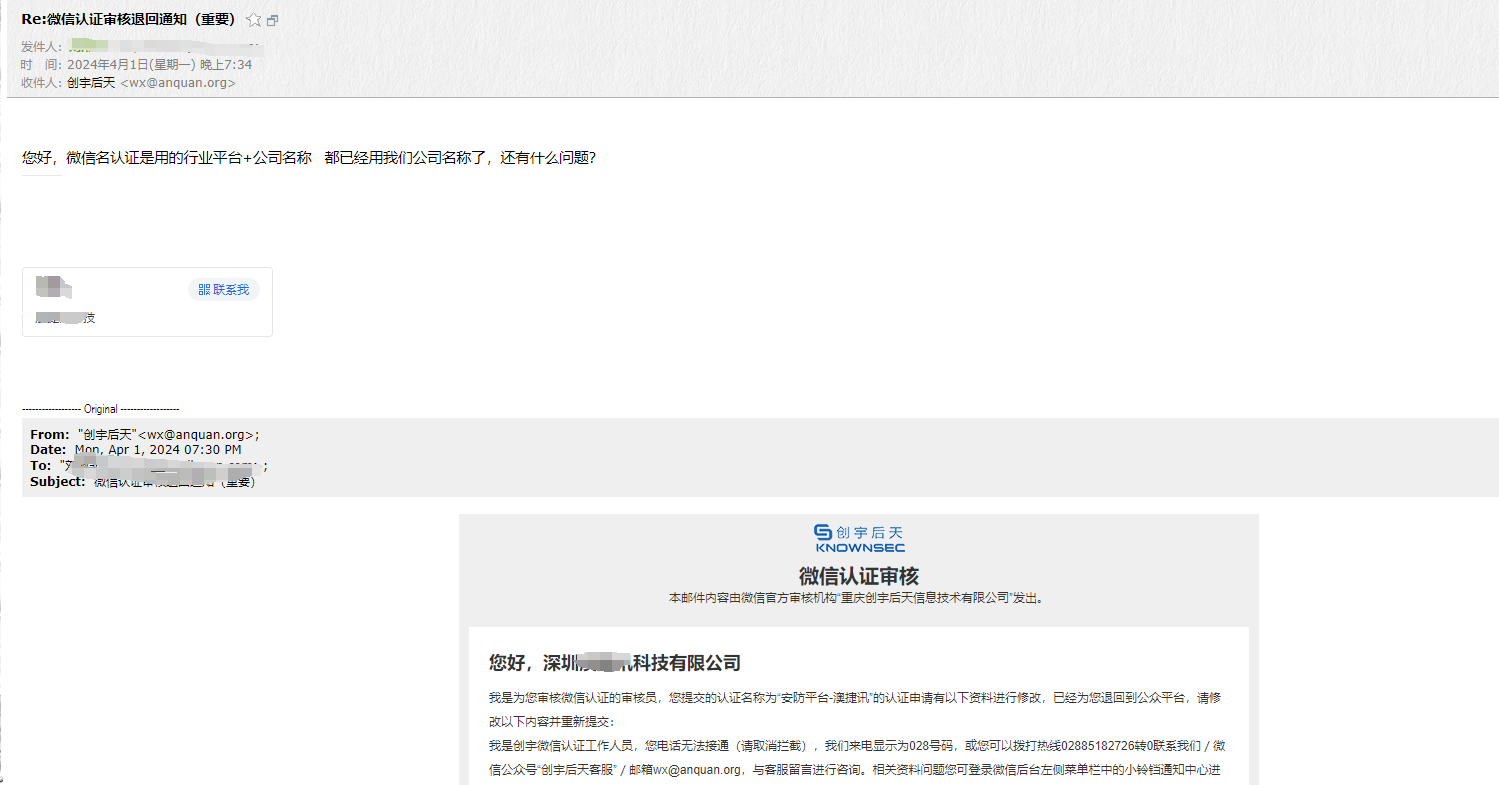Click the 联系我 contact button
This screenshot has height=785, width=1499.
pos(224,290)
